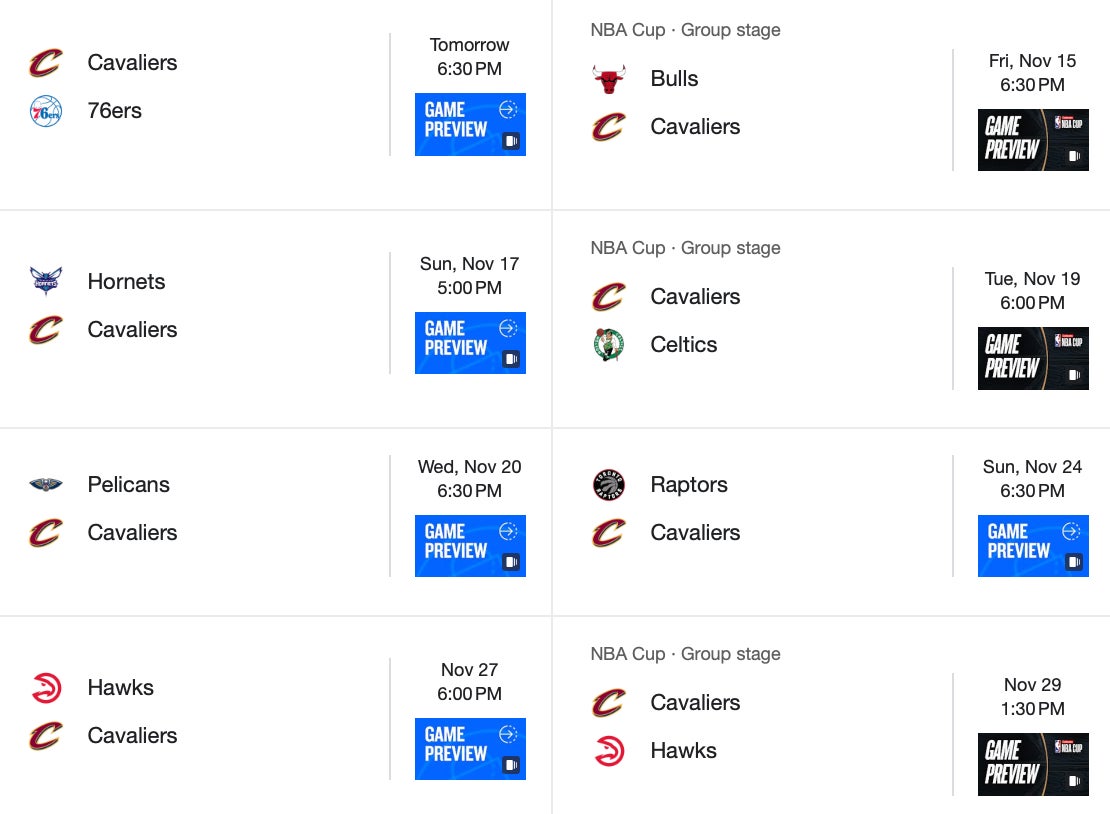The height and width of the screenshot is (814, 1110).
Task: Open NBA Cup preview for Nov 29 game
Action: [x=1033, y=764]
